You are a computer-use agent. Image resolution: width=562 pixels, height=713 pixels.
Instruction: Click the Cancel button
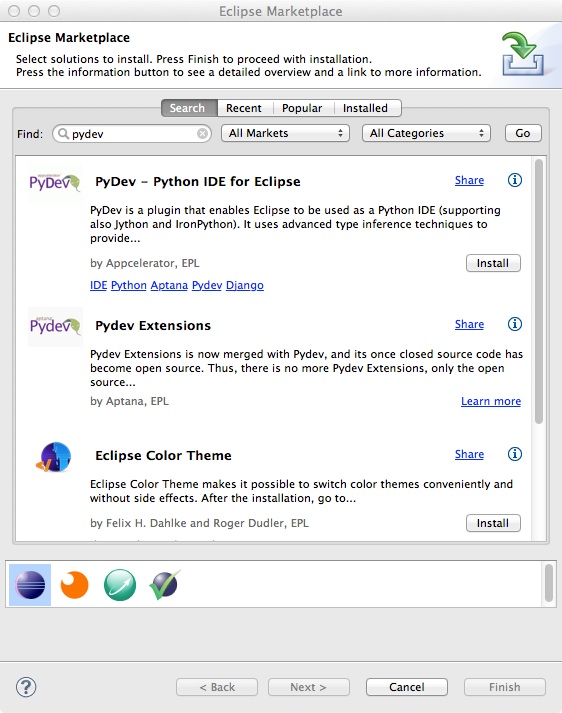point(406,687)
